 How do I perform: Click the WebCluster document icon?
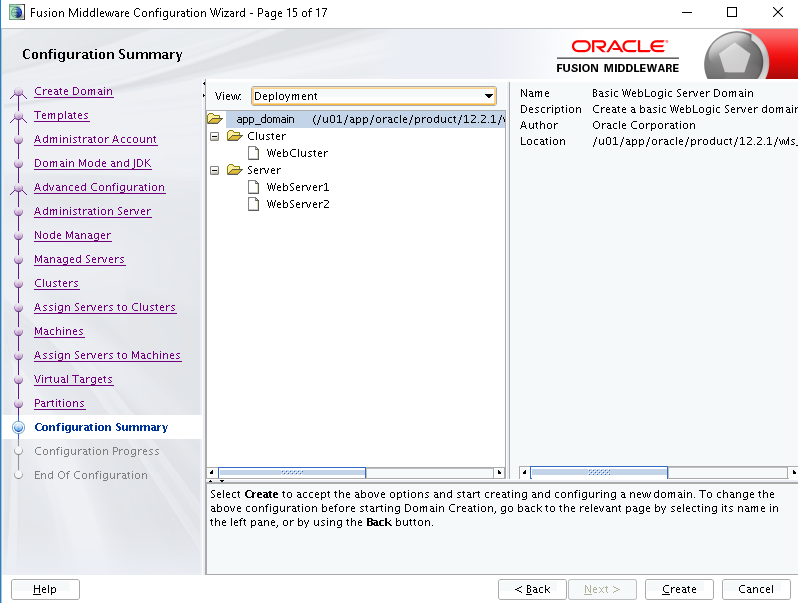253,153
